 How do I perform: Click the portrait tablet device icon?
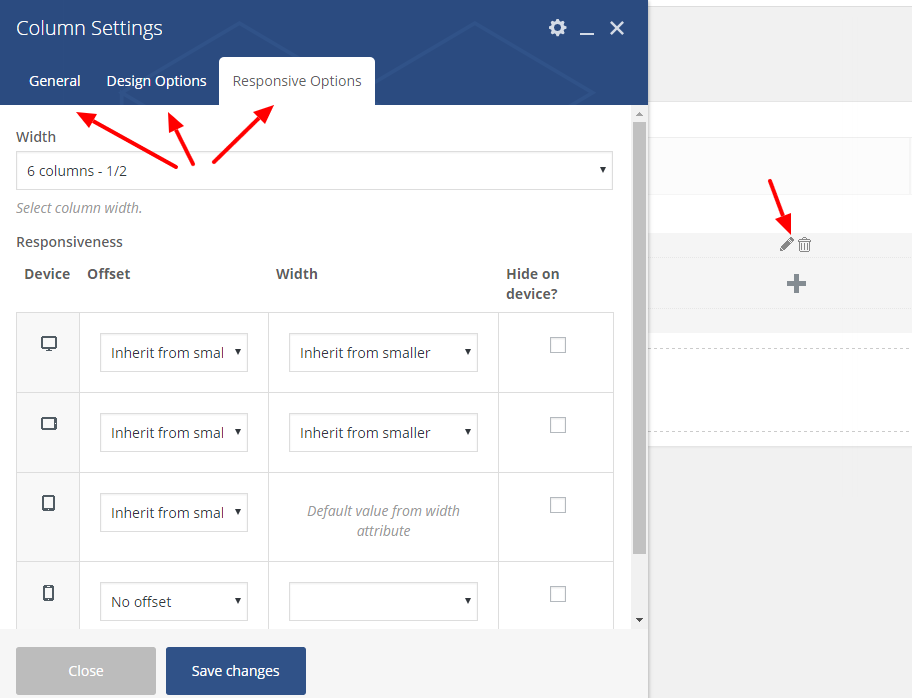point(49,503)
